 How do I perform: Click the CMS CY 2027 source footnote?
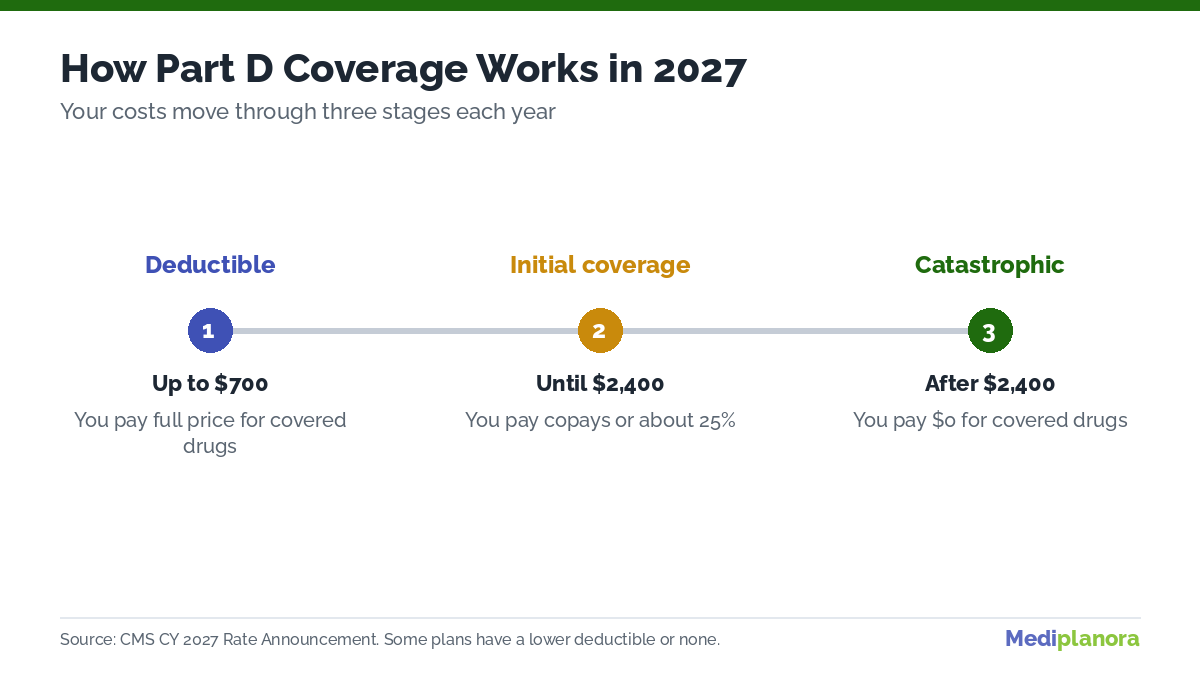click(390, 640)
